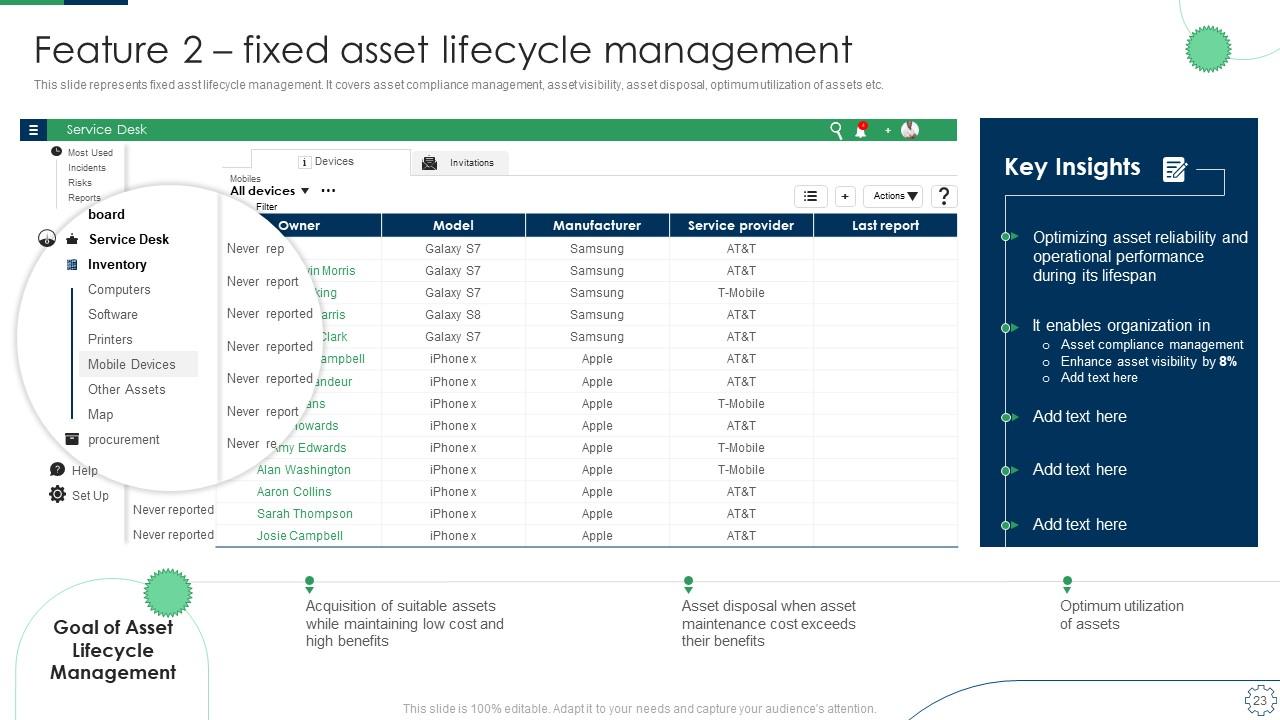Viewport: 1280px width, 720px height.
Task: Click the Set Up gear icon
Action: point(57,494)
